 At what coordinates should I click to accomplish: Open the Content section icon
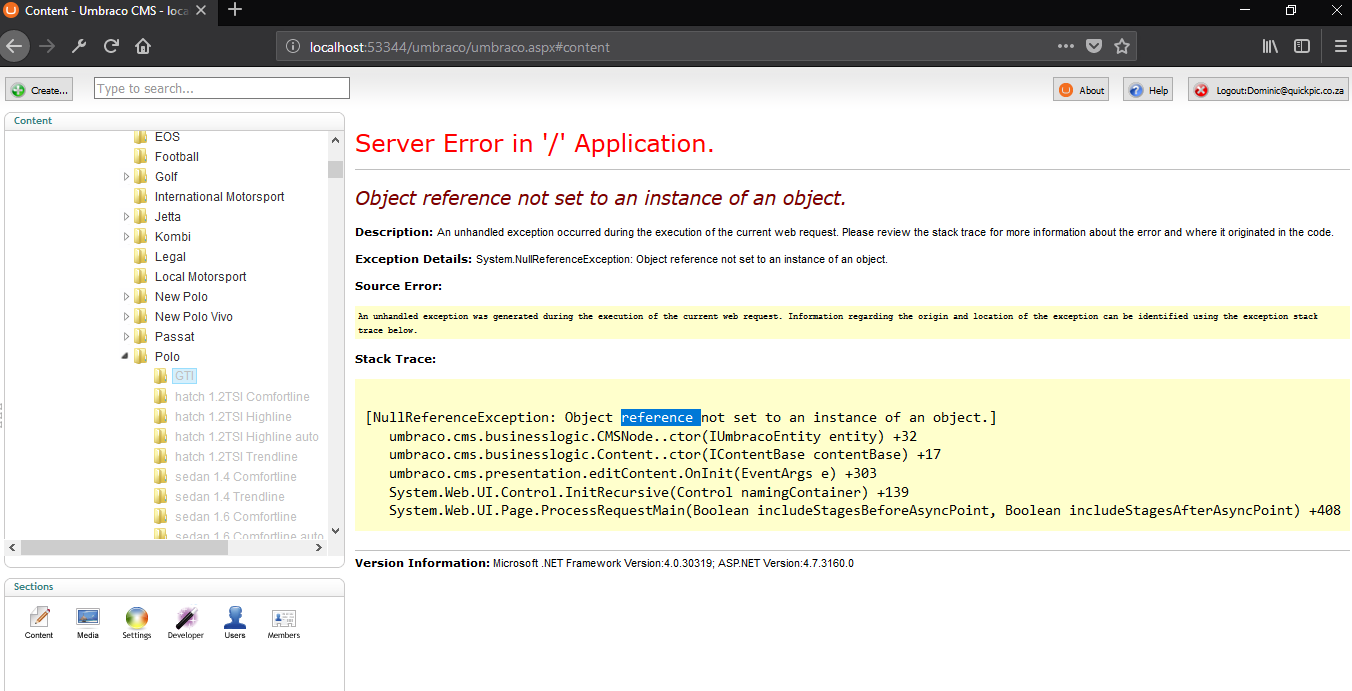coord(39,622)
